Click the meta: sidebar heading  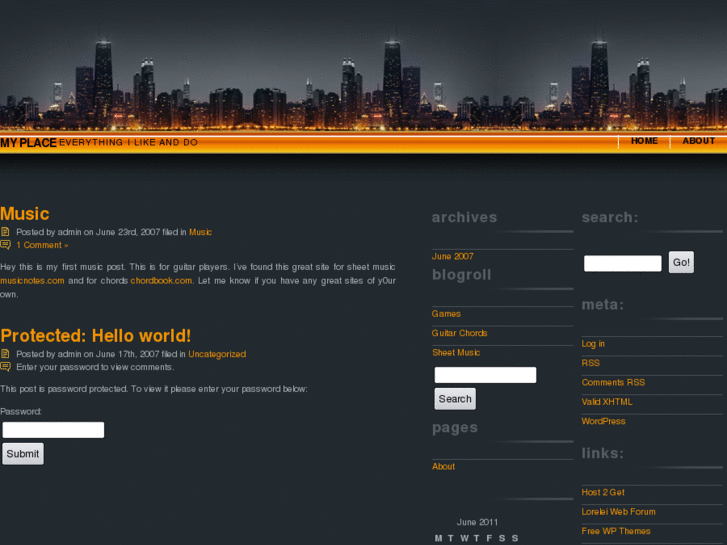pos(602,305)
